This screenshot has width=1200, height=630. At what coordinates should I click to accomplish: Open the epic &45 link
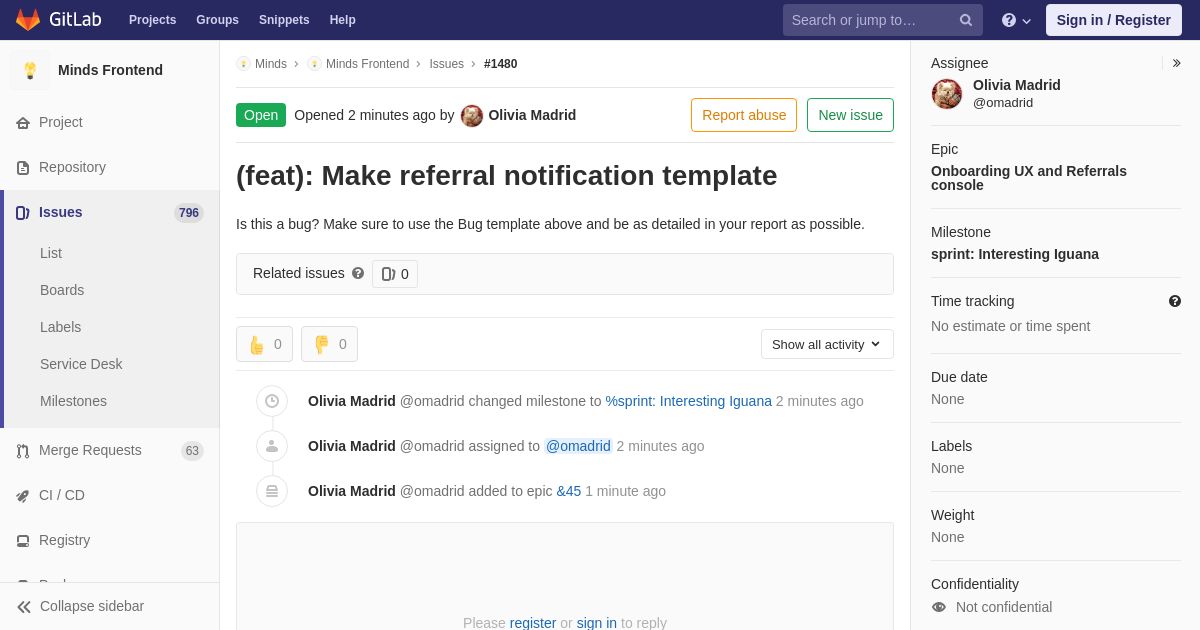click(x=569, y=491)
